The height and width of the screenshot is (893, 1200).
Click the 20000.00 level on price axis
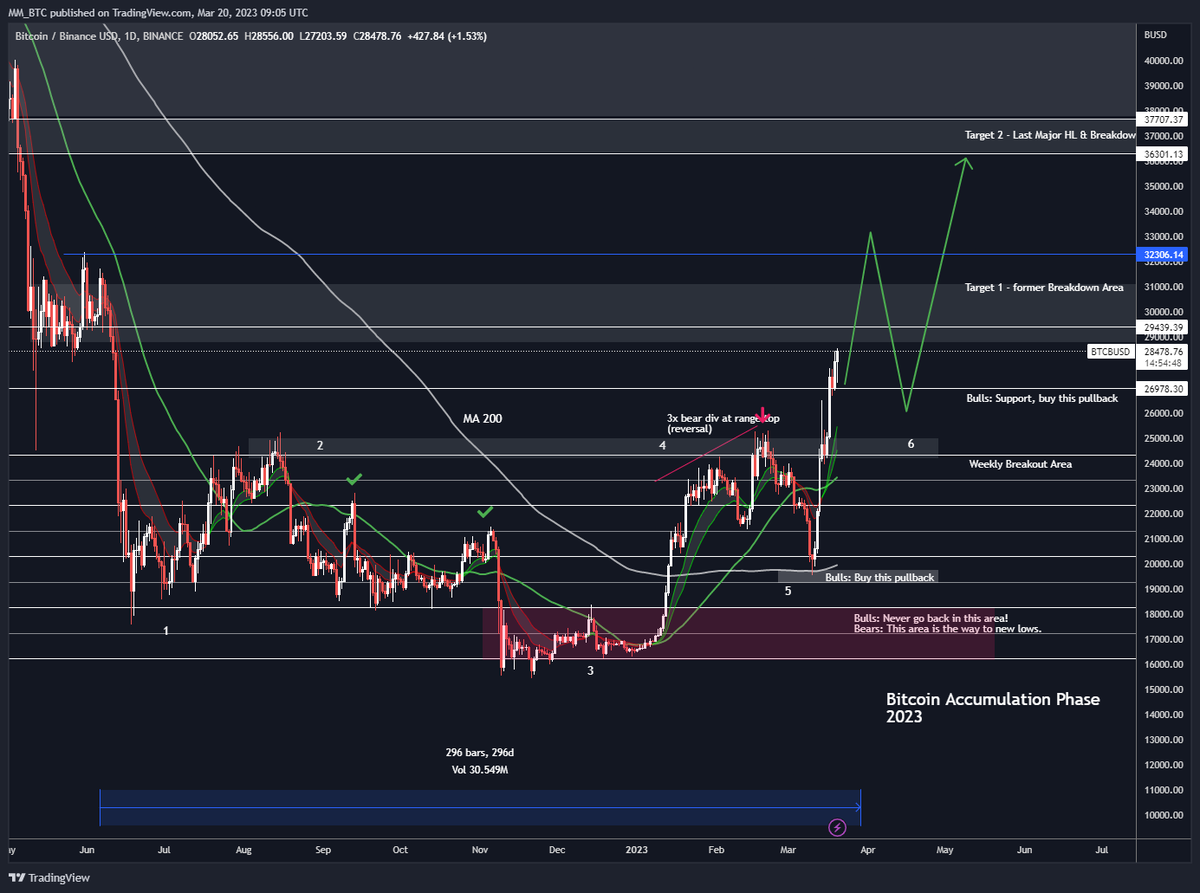(x=1164, y=564)
